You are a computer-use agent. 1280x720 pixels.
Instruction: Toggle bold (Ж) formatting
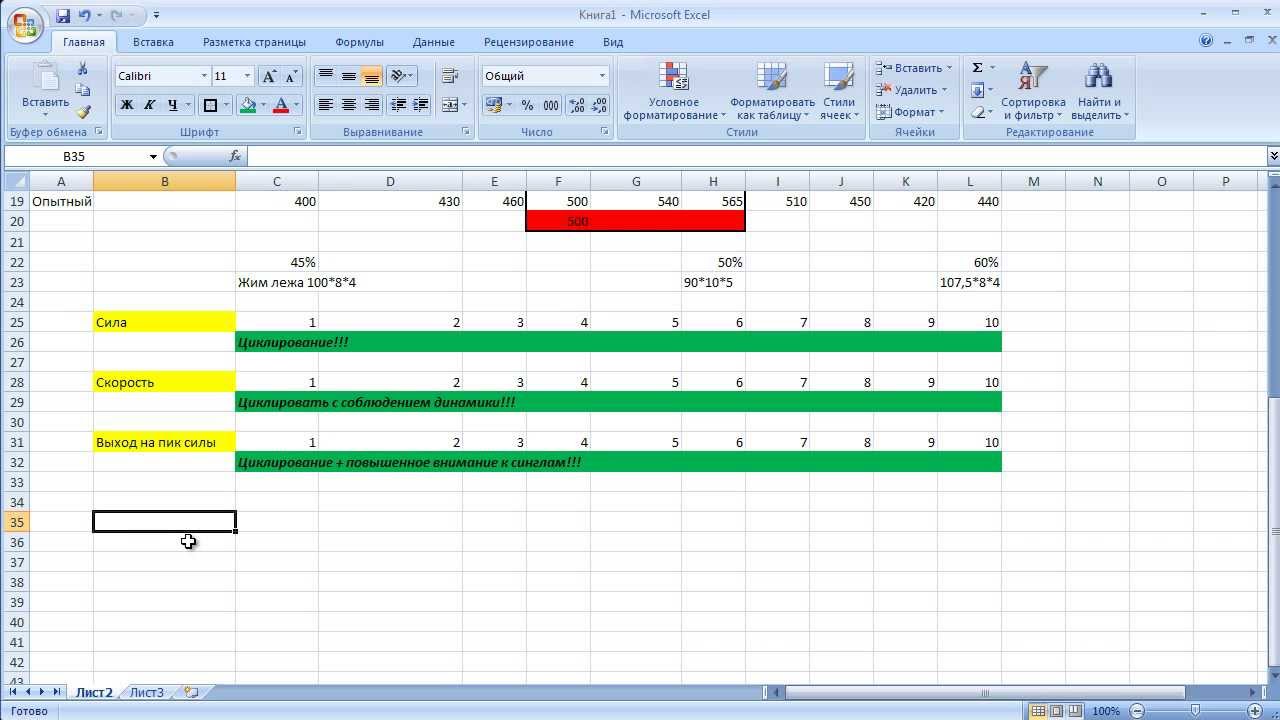[127, 105]
